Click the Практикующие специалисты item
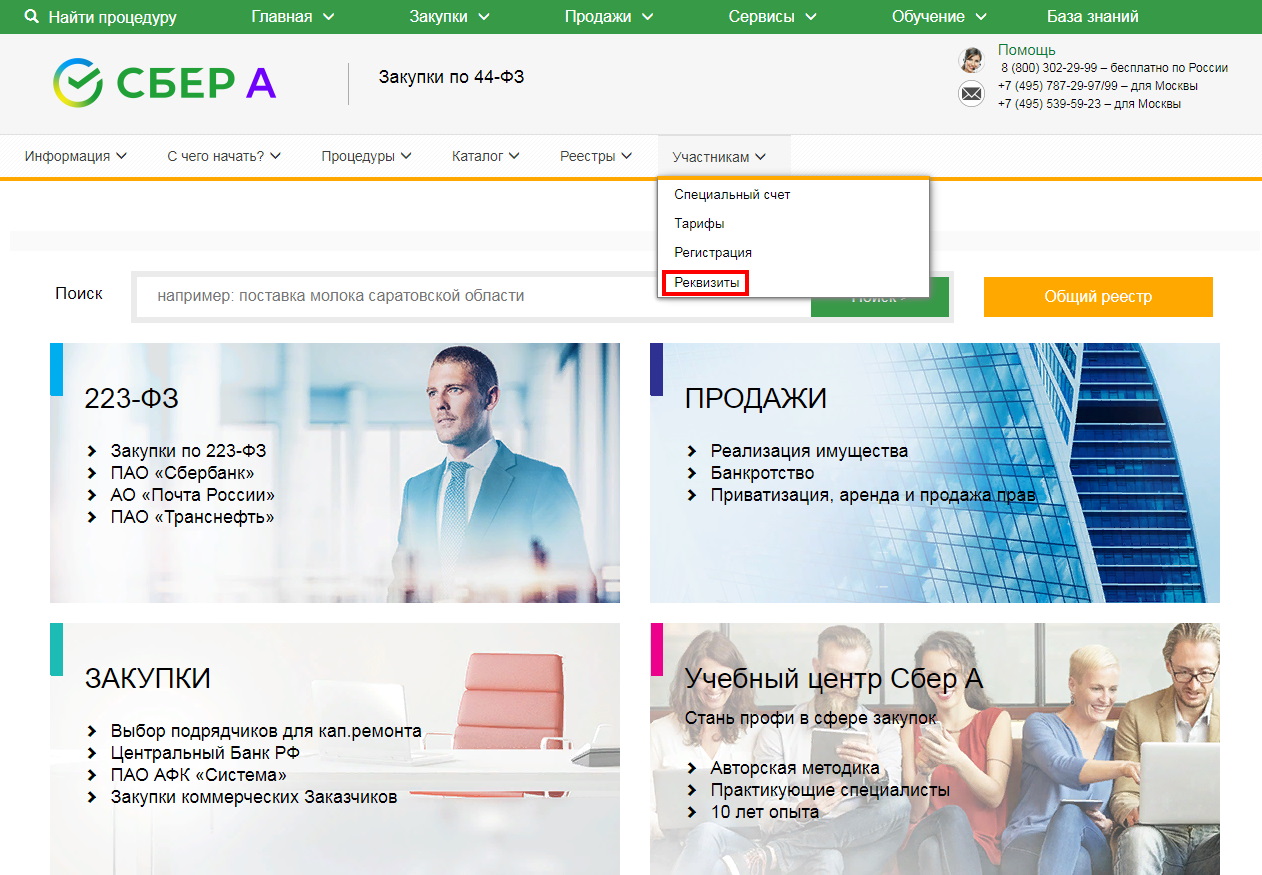This screenshot has width=1262, height=875. (830, 790)
